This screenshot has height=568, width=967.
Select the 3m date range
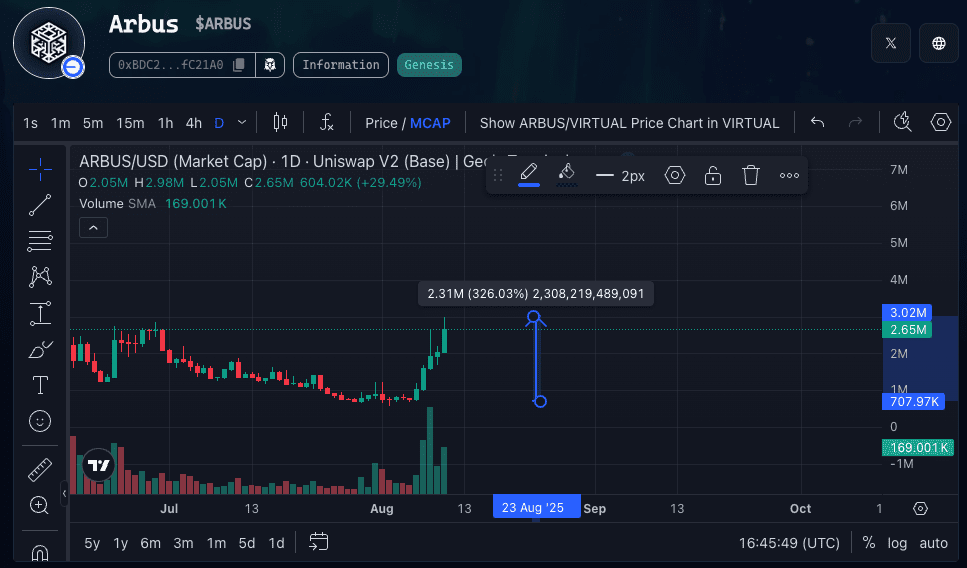183,543
